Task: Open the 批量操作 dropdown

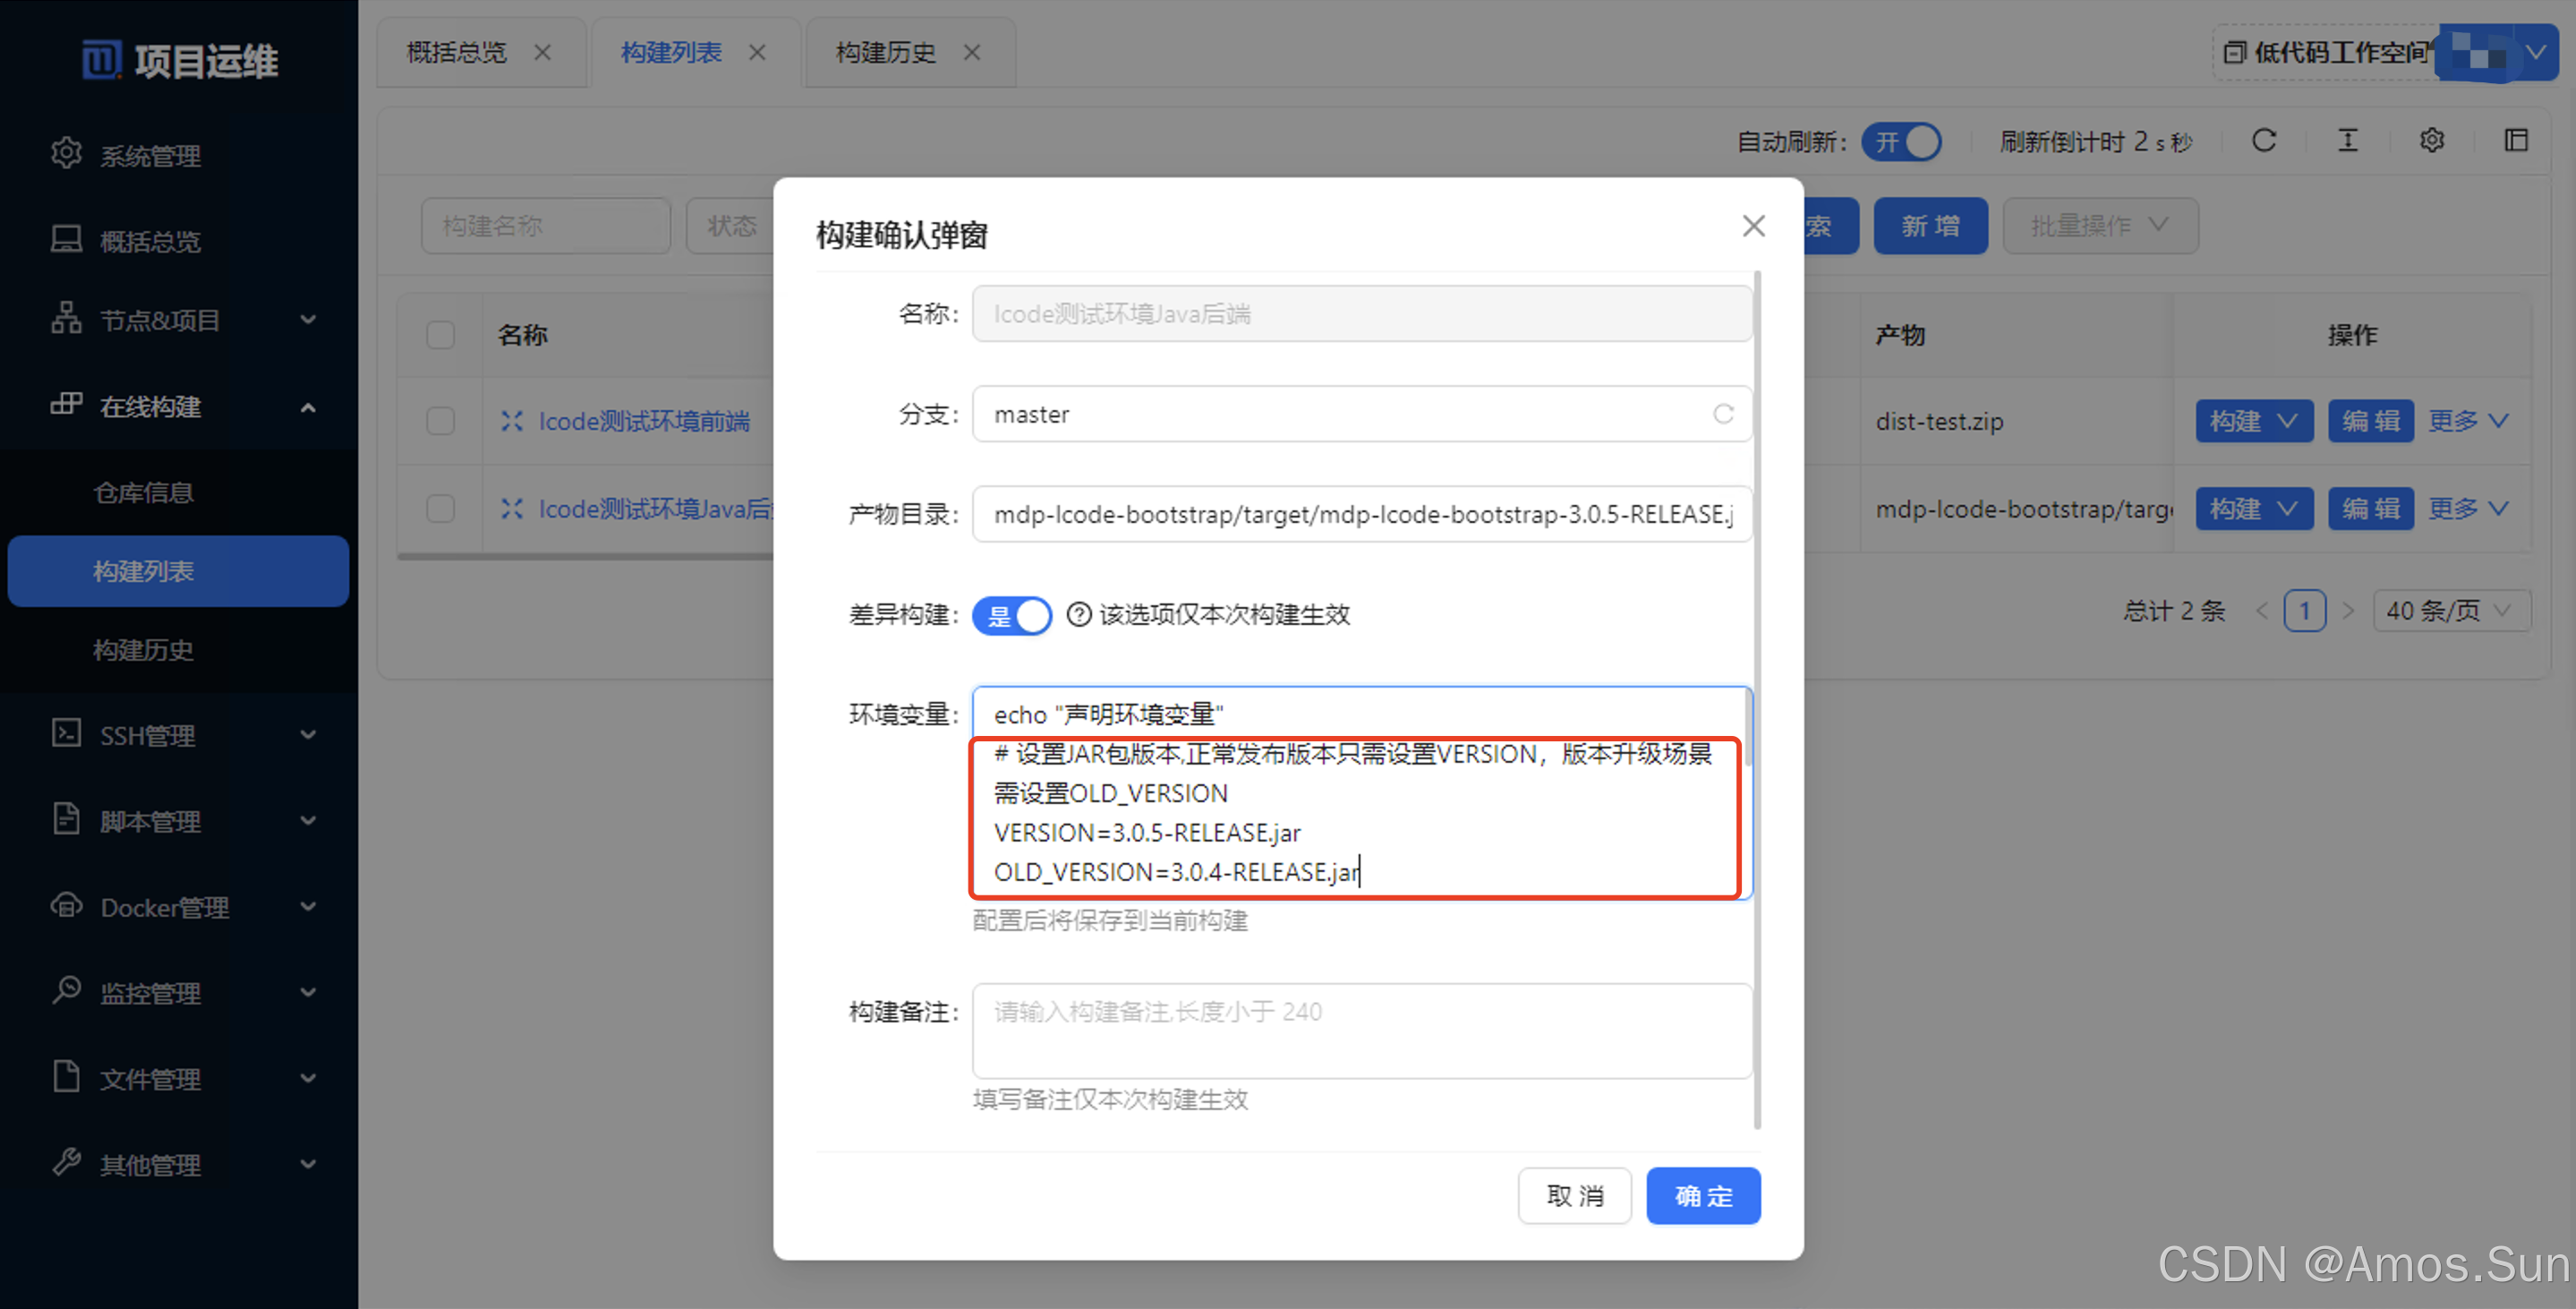Action: 2099,226
